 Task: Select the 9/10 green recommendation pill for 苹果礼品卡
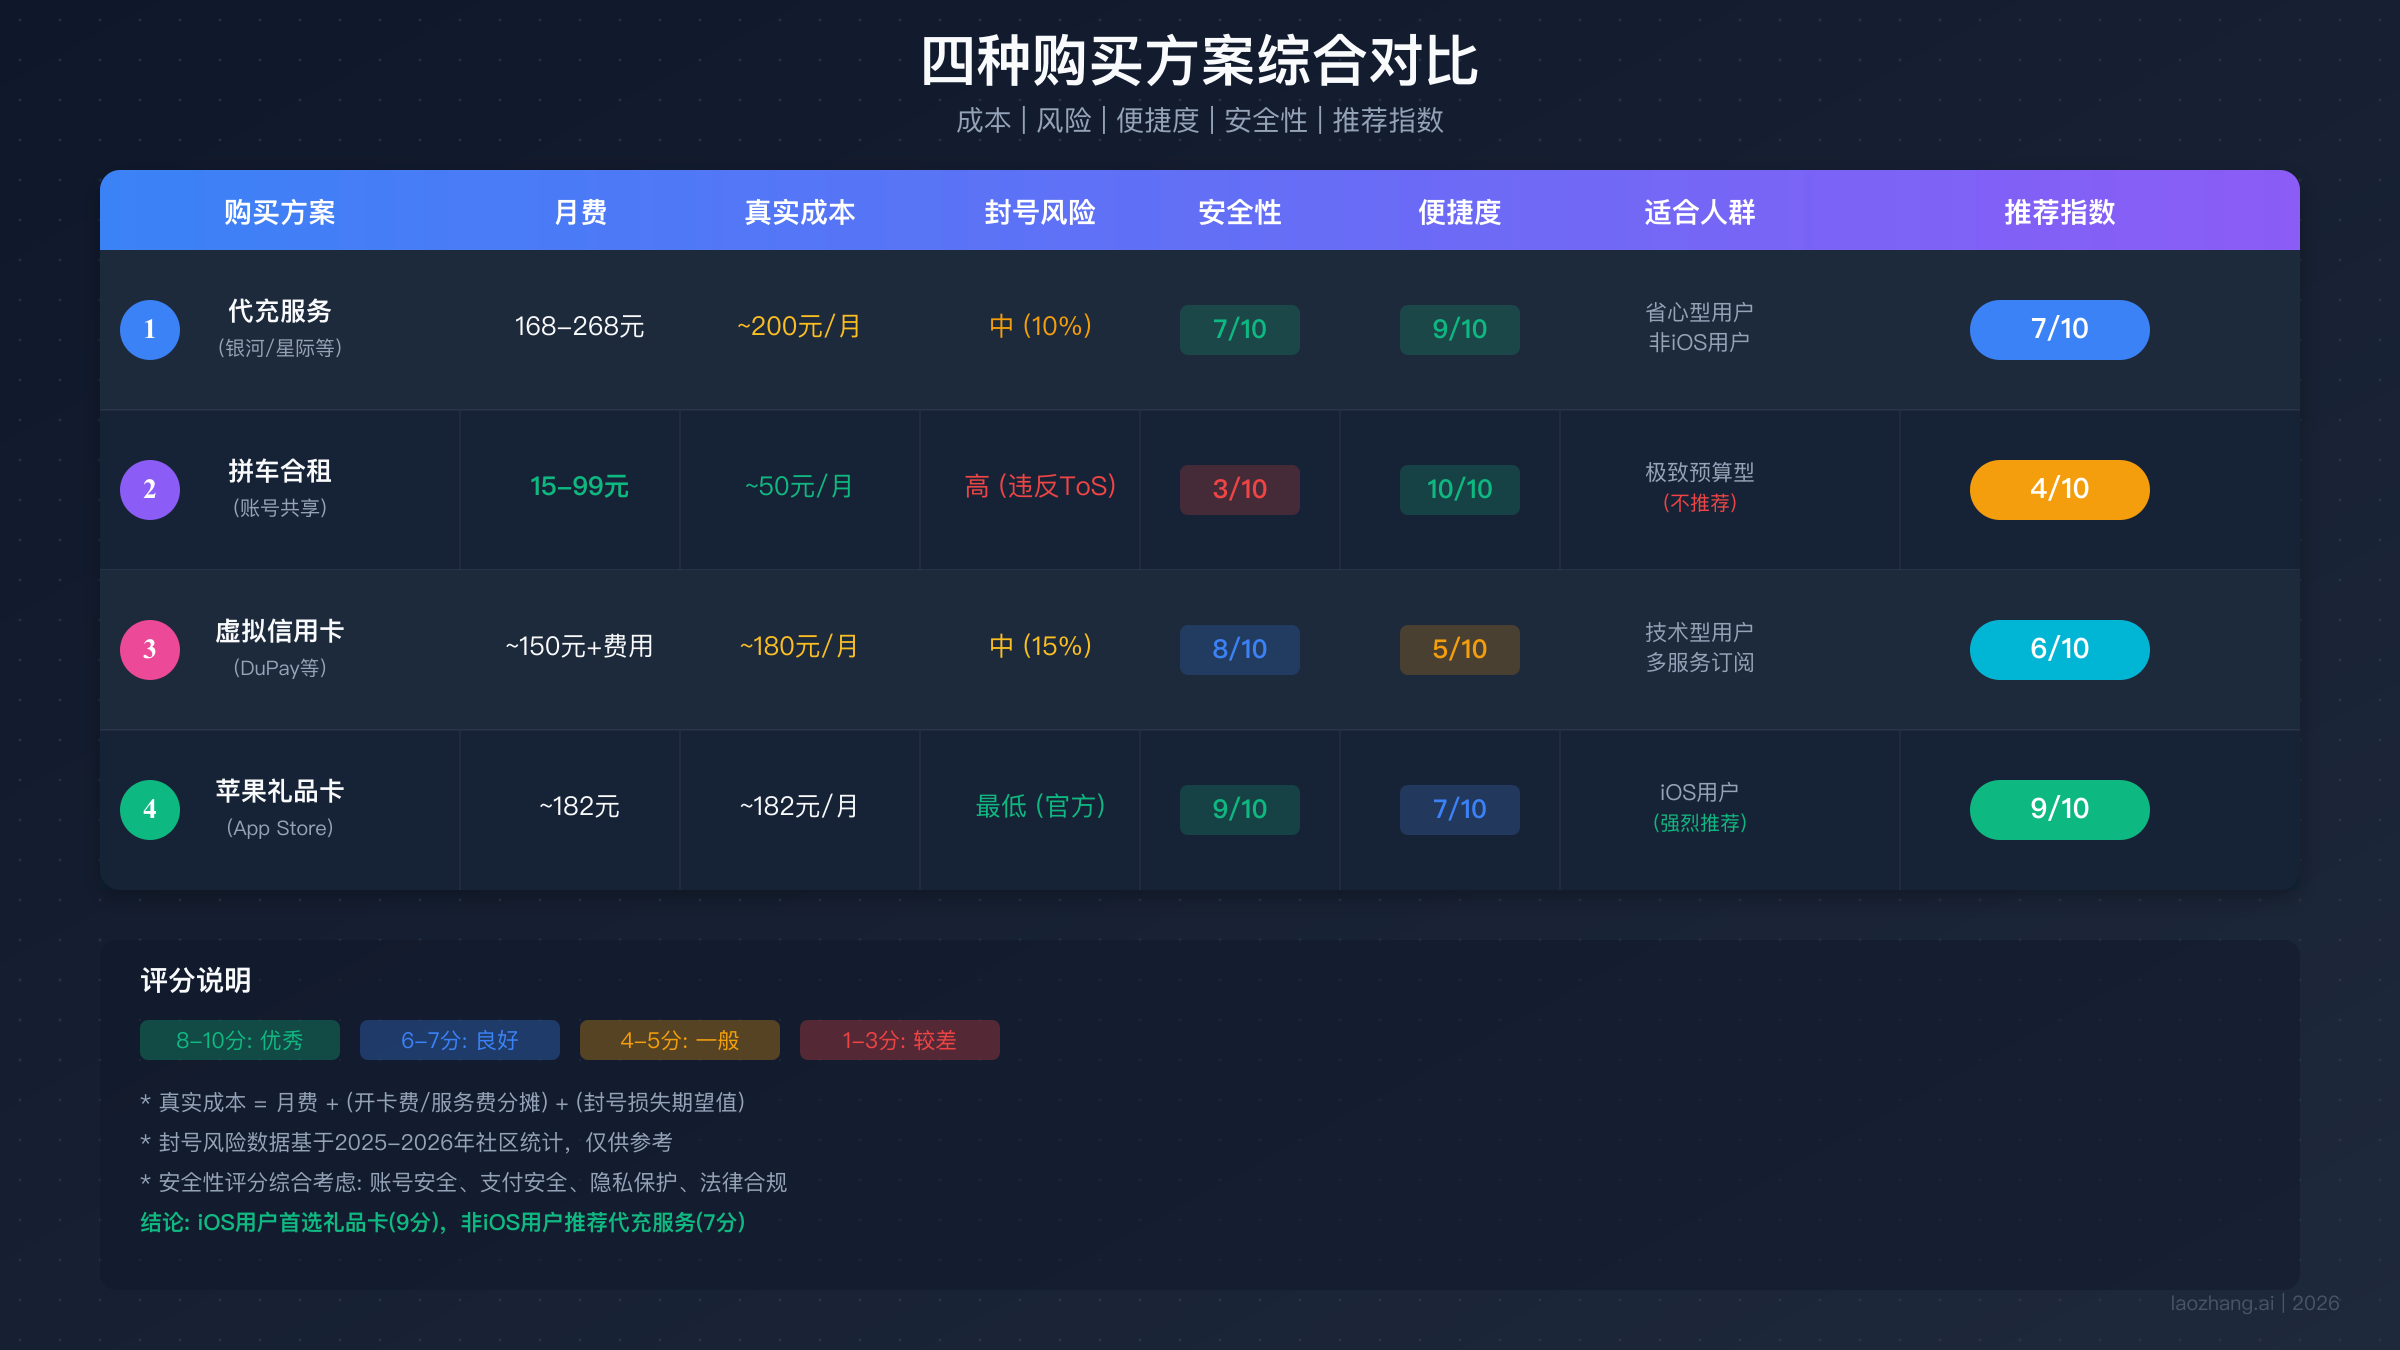tap(2058, 809)
